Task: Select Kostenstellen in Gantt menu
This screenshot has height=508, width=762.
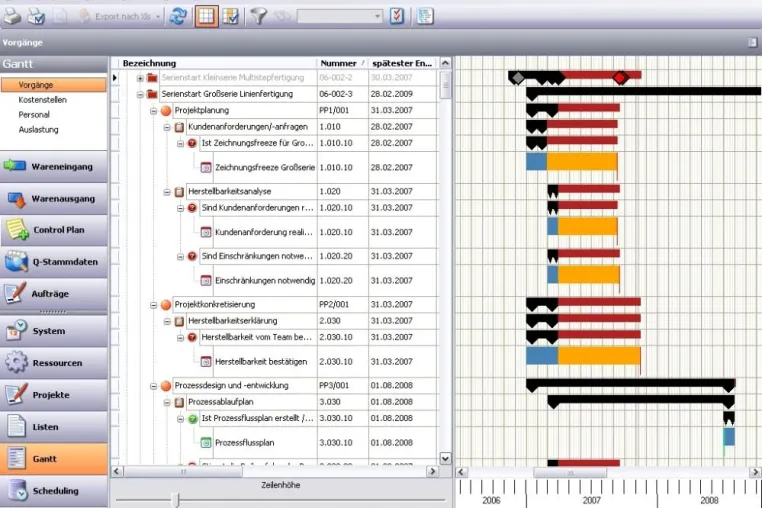Action: point(42,100)
